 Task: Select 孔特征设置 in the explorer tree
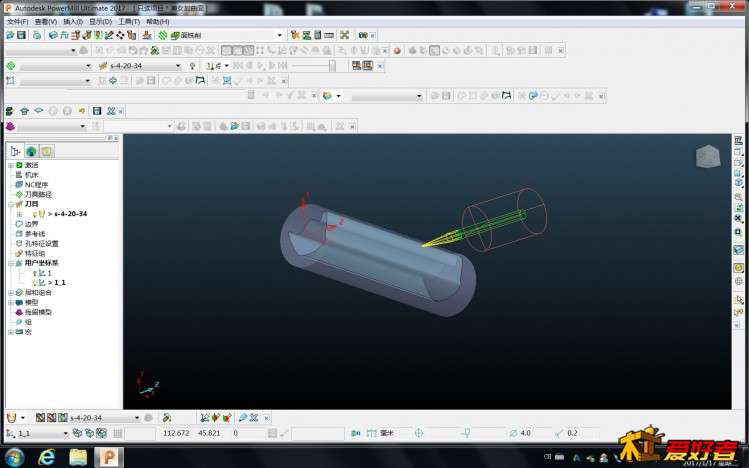pos(41,244)
